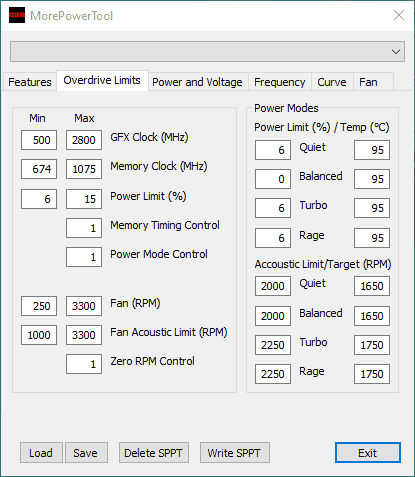
Task: Click the Load button
Action: 41,453
